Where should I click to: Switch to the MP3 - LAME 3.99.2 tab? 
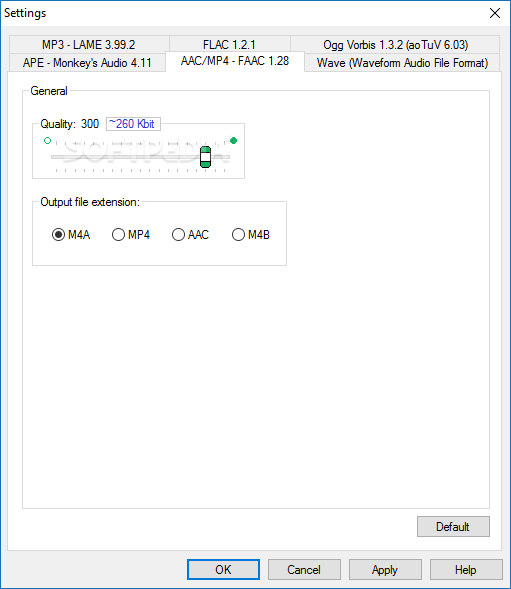click(x=89, y=44)
